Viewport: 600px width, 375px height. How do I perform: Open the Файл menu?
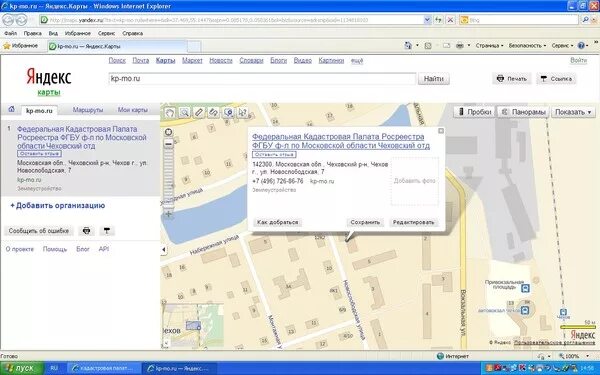(x=10, y=33)
